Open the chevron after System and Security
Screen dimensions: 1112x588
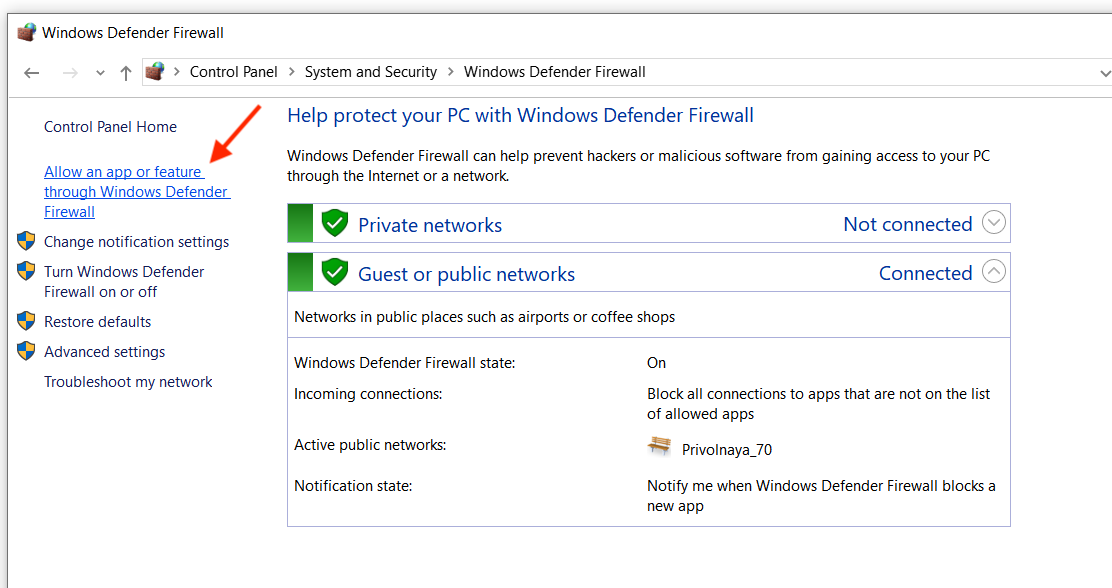click(x=450, y=72)
